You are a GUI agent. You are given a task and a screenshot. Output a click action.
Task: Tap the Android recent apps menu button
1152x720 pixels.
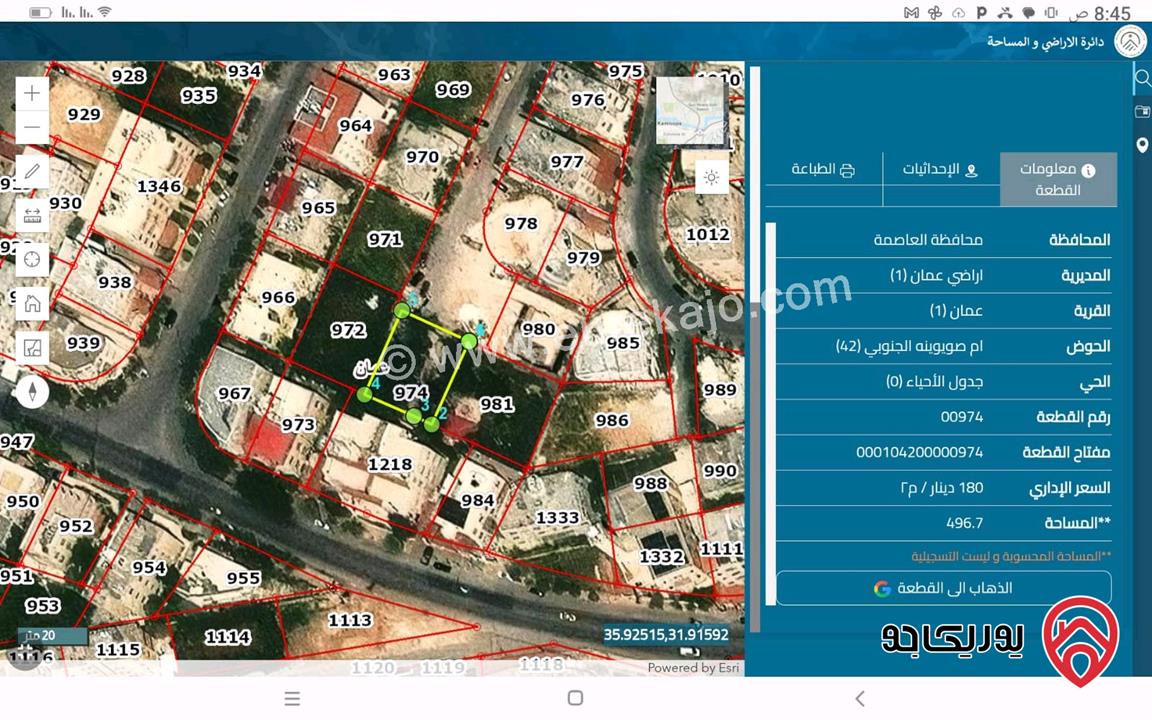tap(292, 698)
